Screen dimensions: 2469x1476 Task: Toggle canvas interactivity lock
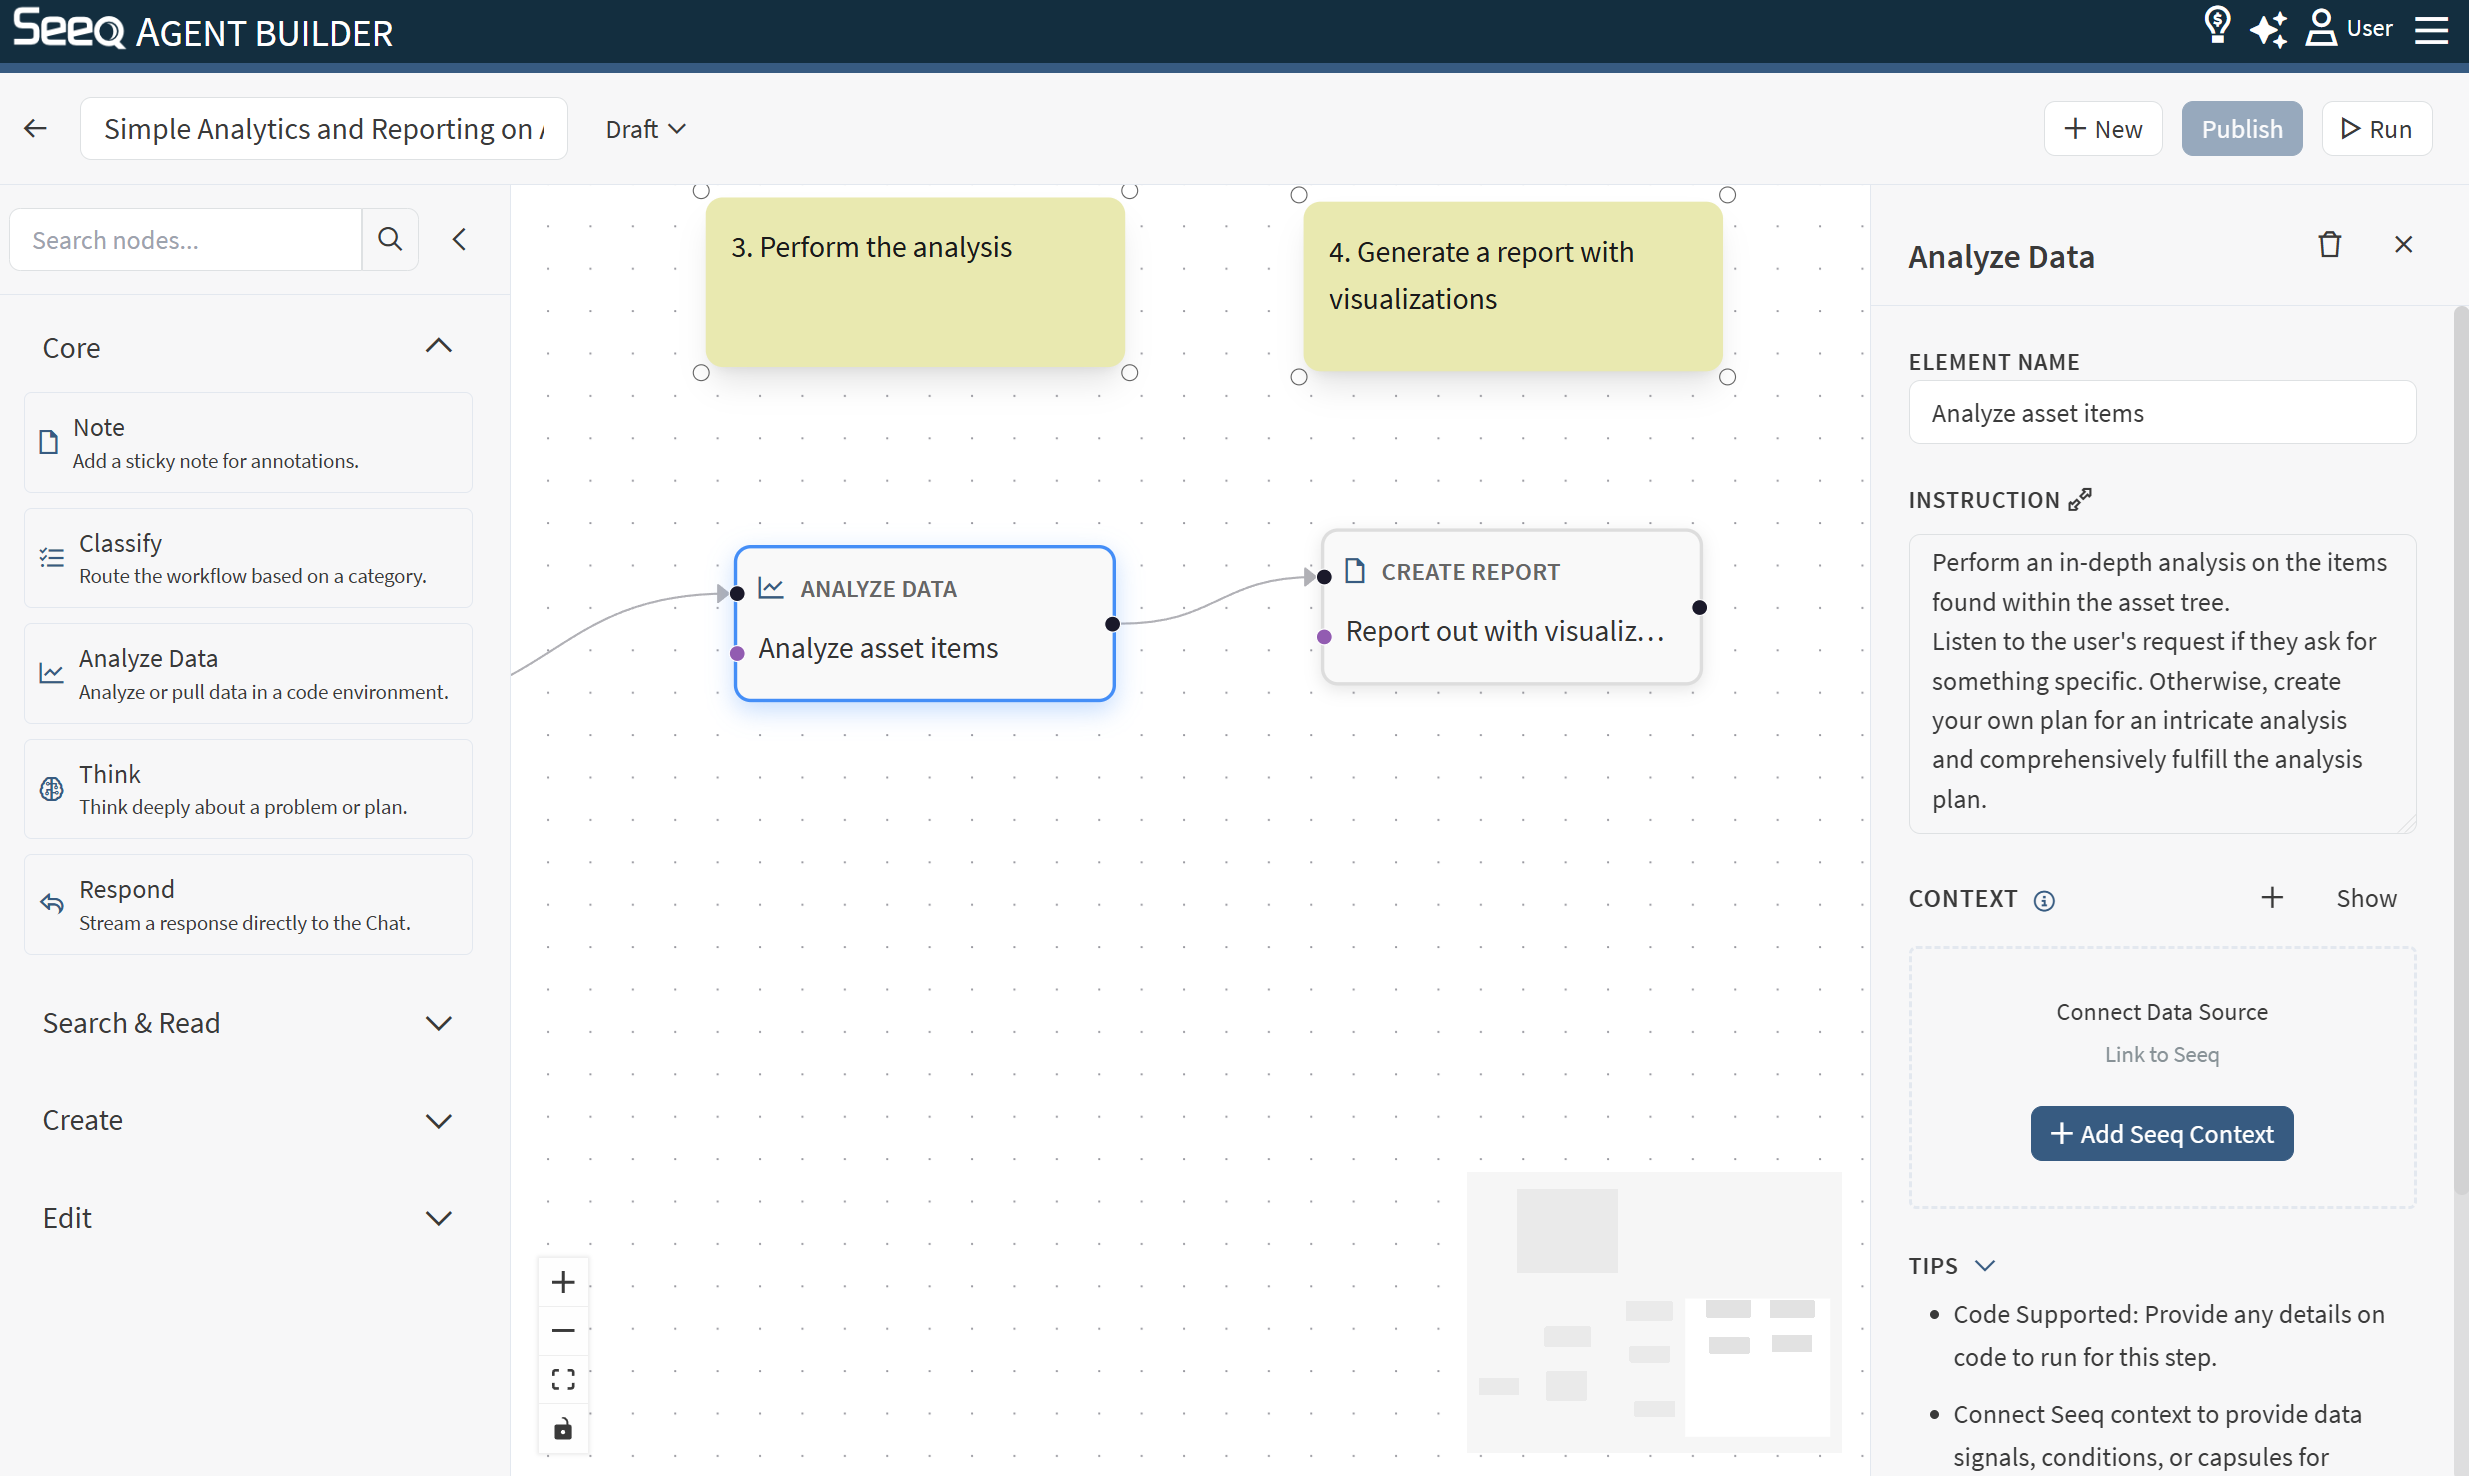(563, 1429)
